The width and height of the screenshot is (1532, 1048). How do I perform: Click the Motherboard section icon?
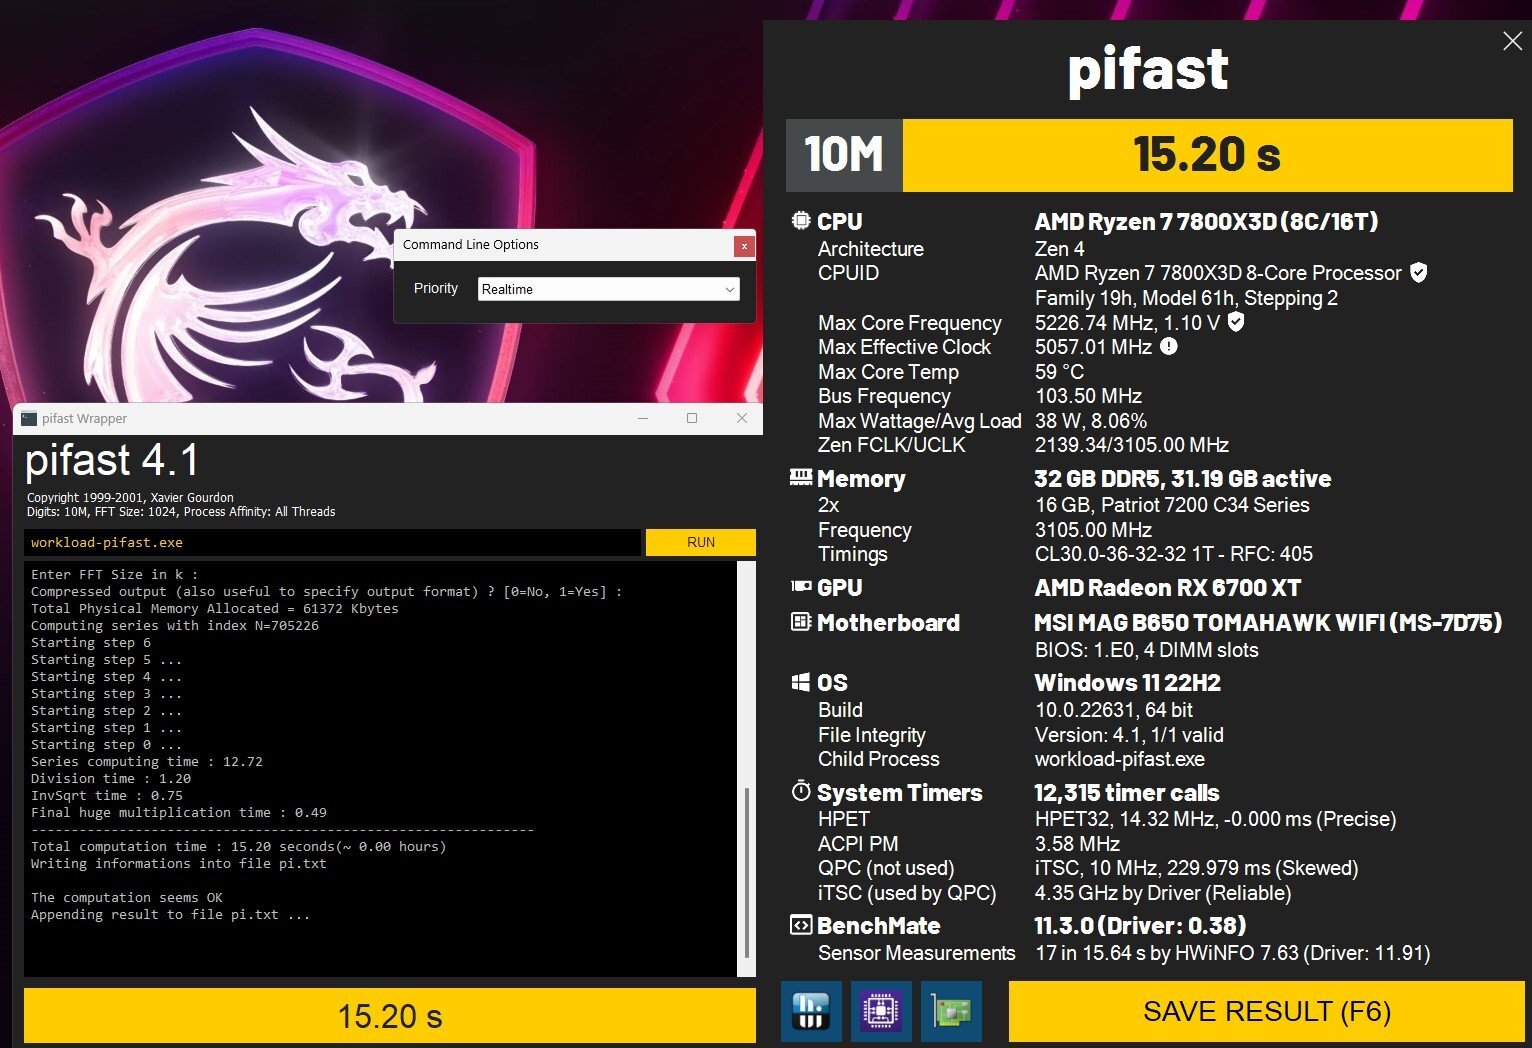[x=801, y=622]
